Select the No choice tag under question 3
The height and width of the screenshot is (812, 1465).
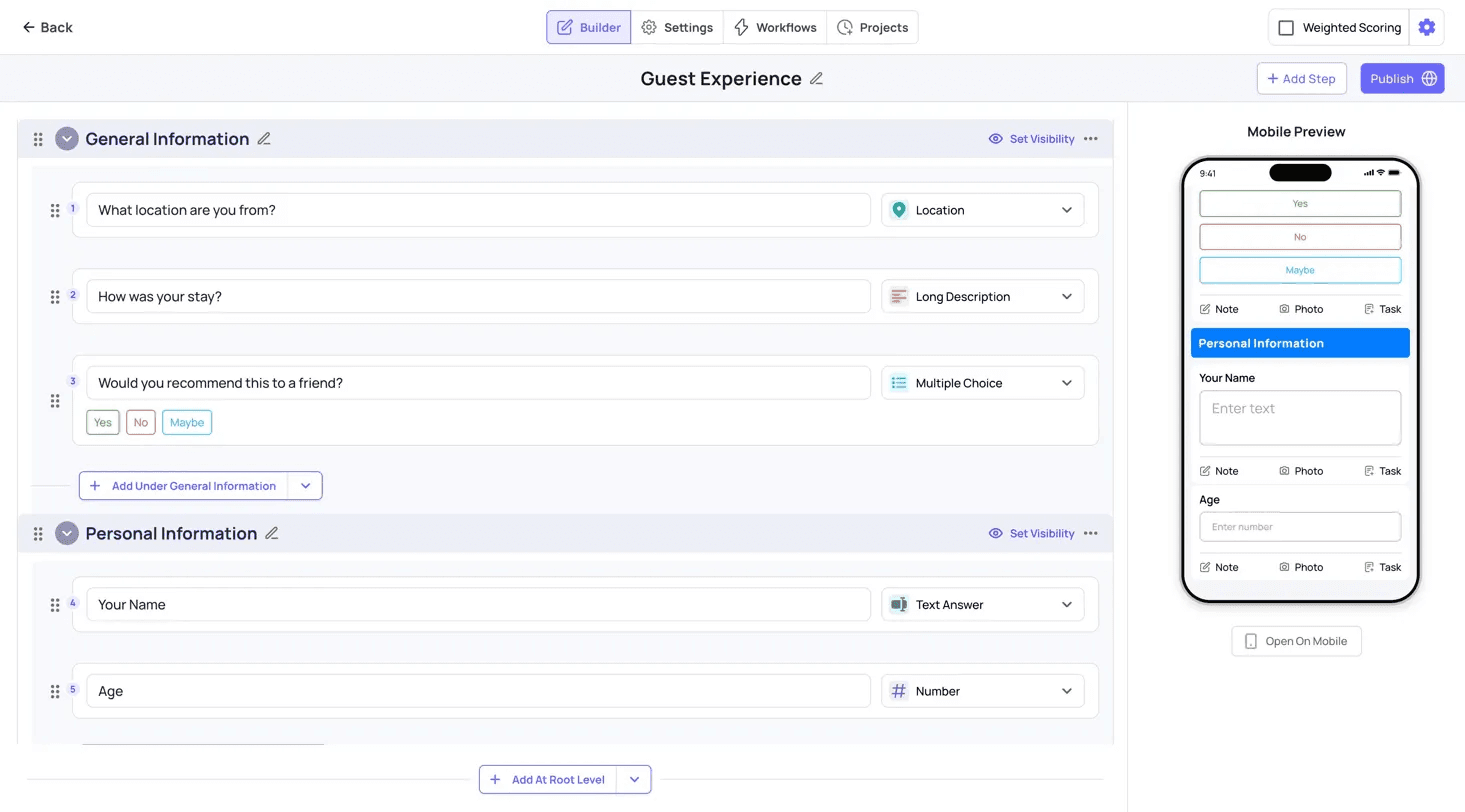pyautogui.click(x=141, y=423)
